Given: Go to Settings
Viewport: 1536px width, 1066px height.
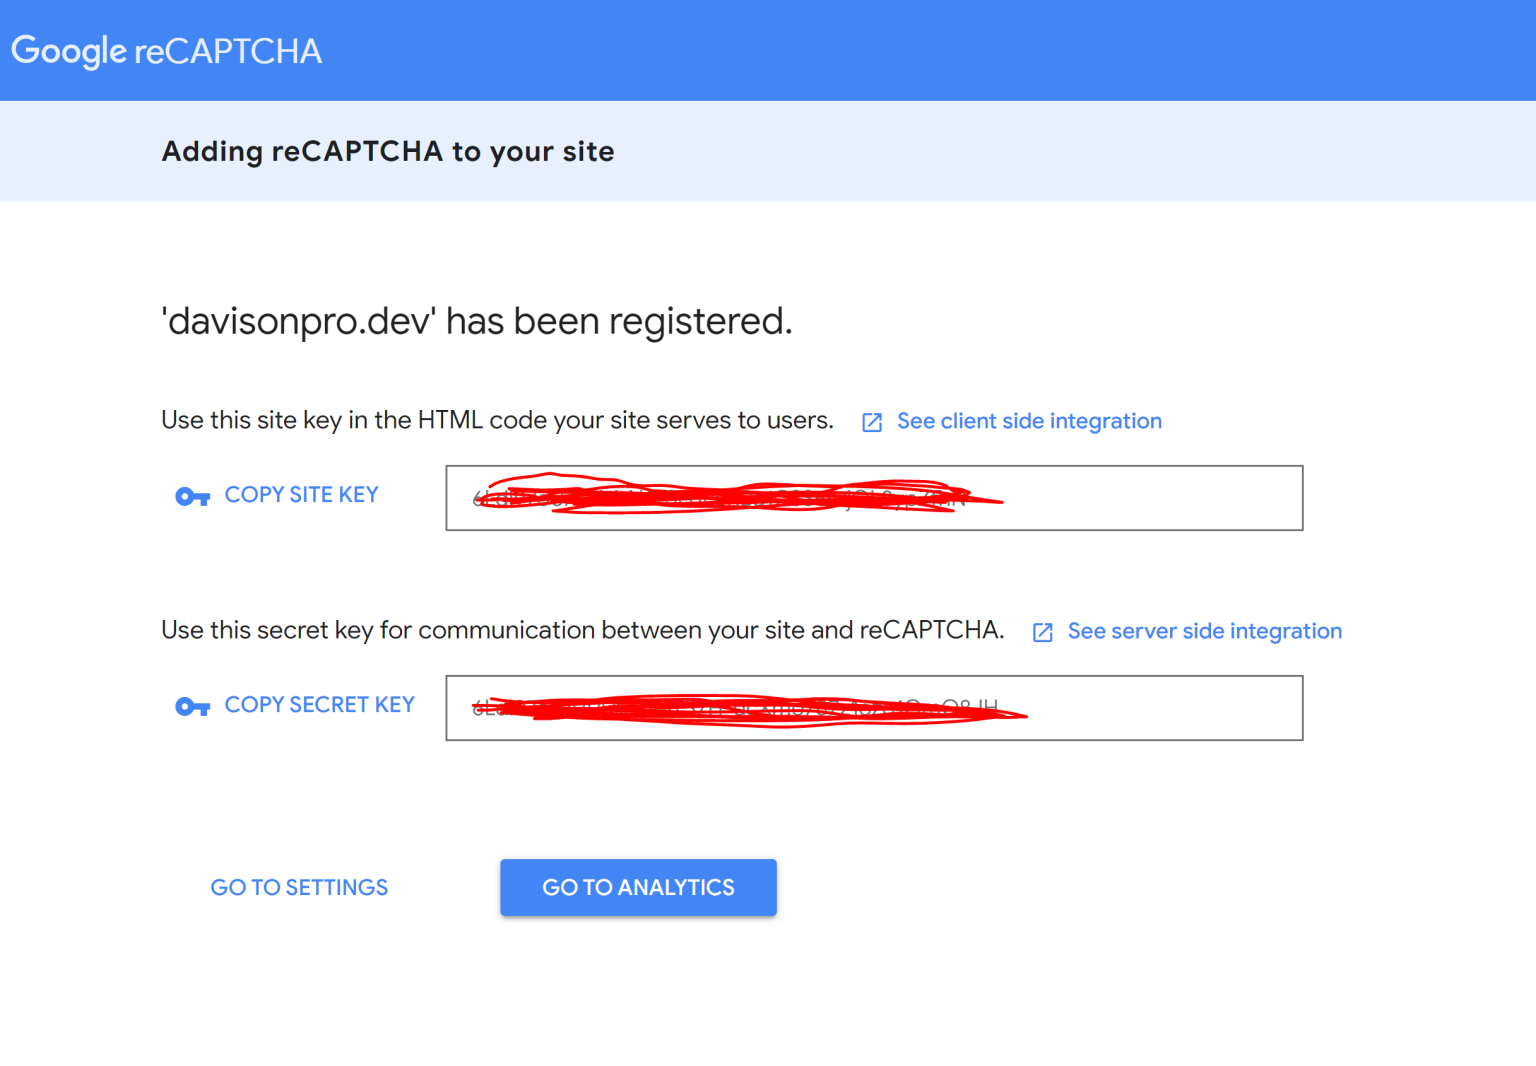Looking at the screenshot, I should [299, 888].
